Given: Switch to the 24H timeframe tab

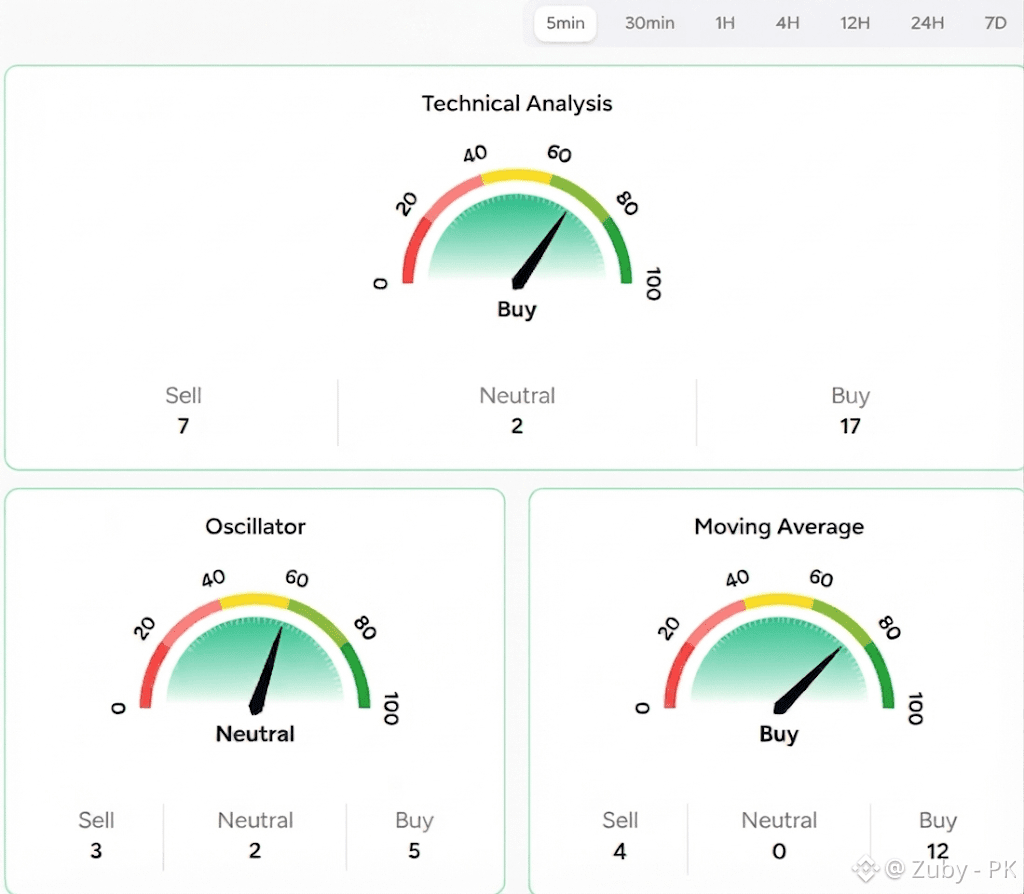Looking at the screenshot, I should tap(927, 24).
